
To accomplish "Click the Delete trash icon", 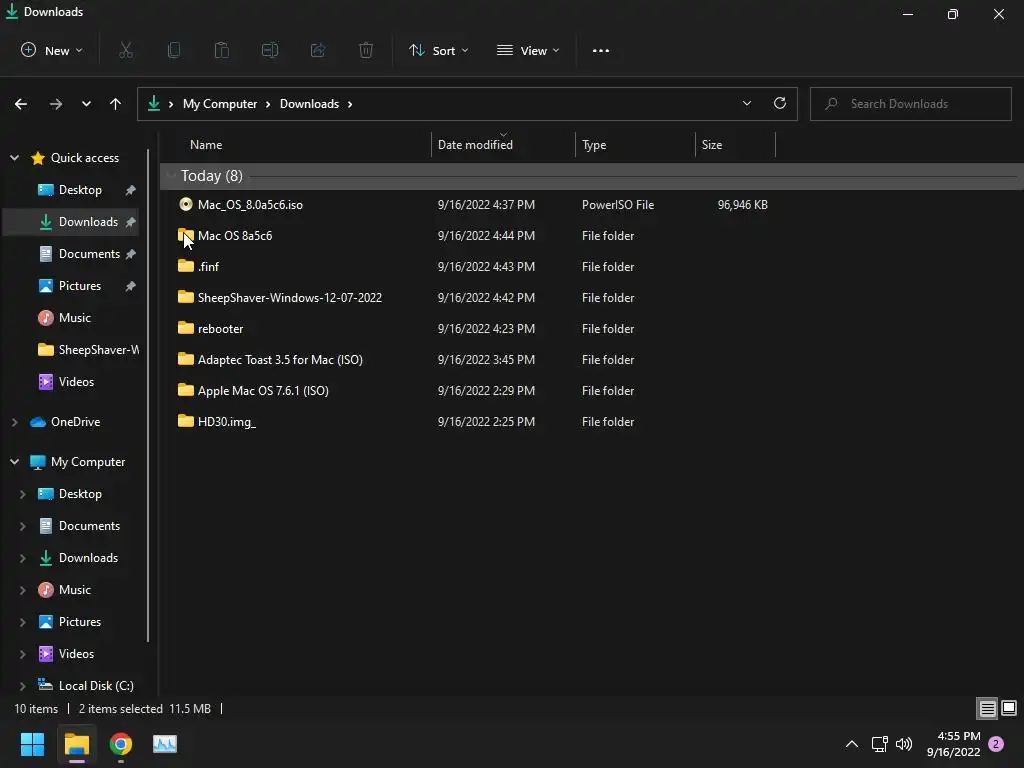I will point(366,50).
